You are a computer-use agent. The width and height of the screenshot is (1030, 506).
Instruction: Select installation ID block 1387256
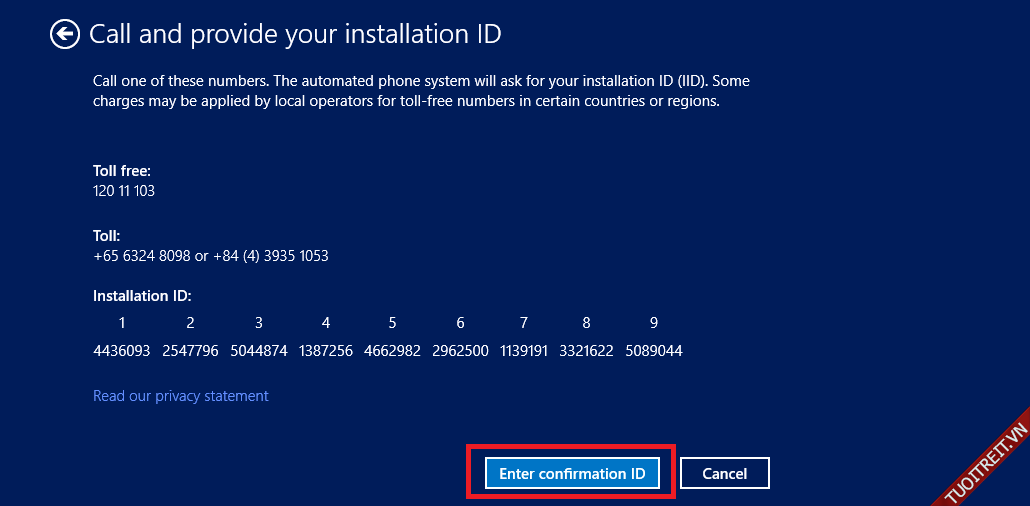326,351
